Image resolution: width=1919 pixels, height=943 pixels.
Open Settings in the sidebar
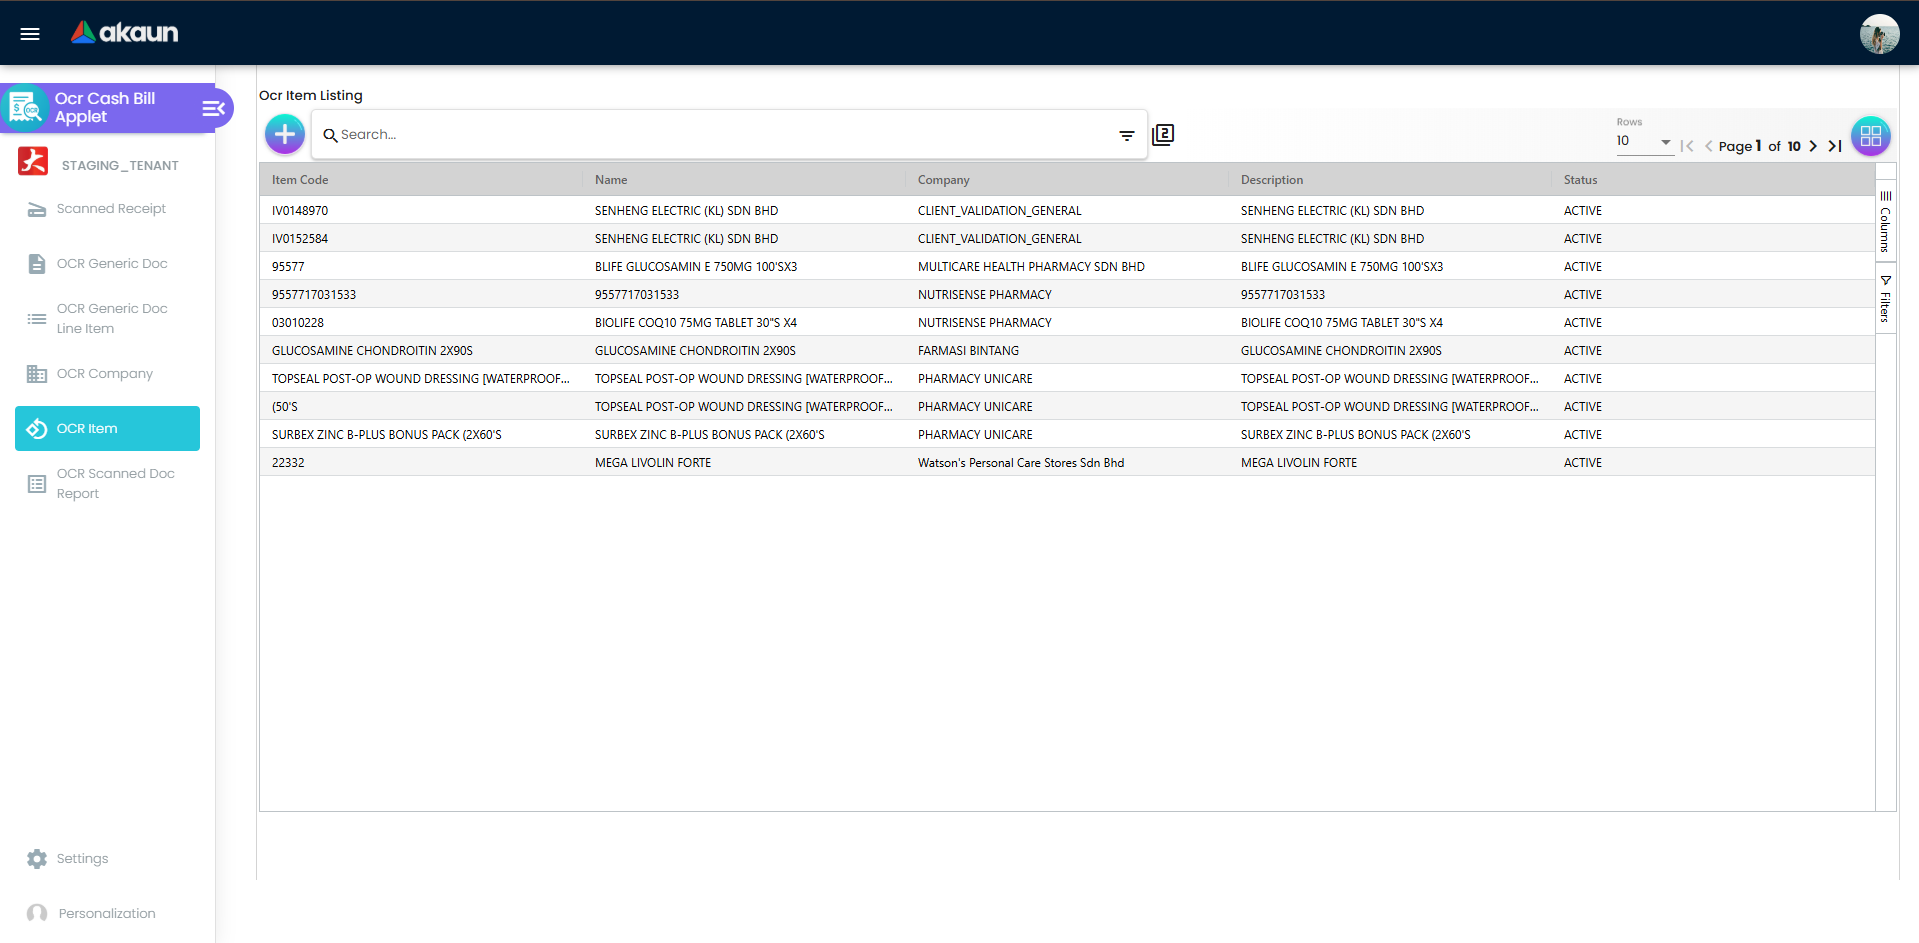click(x=108, y=859)
